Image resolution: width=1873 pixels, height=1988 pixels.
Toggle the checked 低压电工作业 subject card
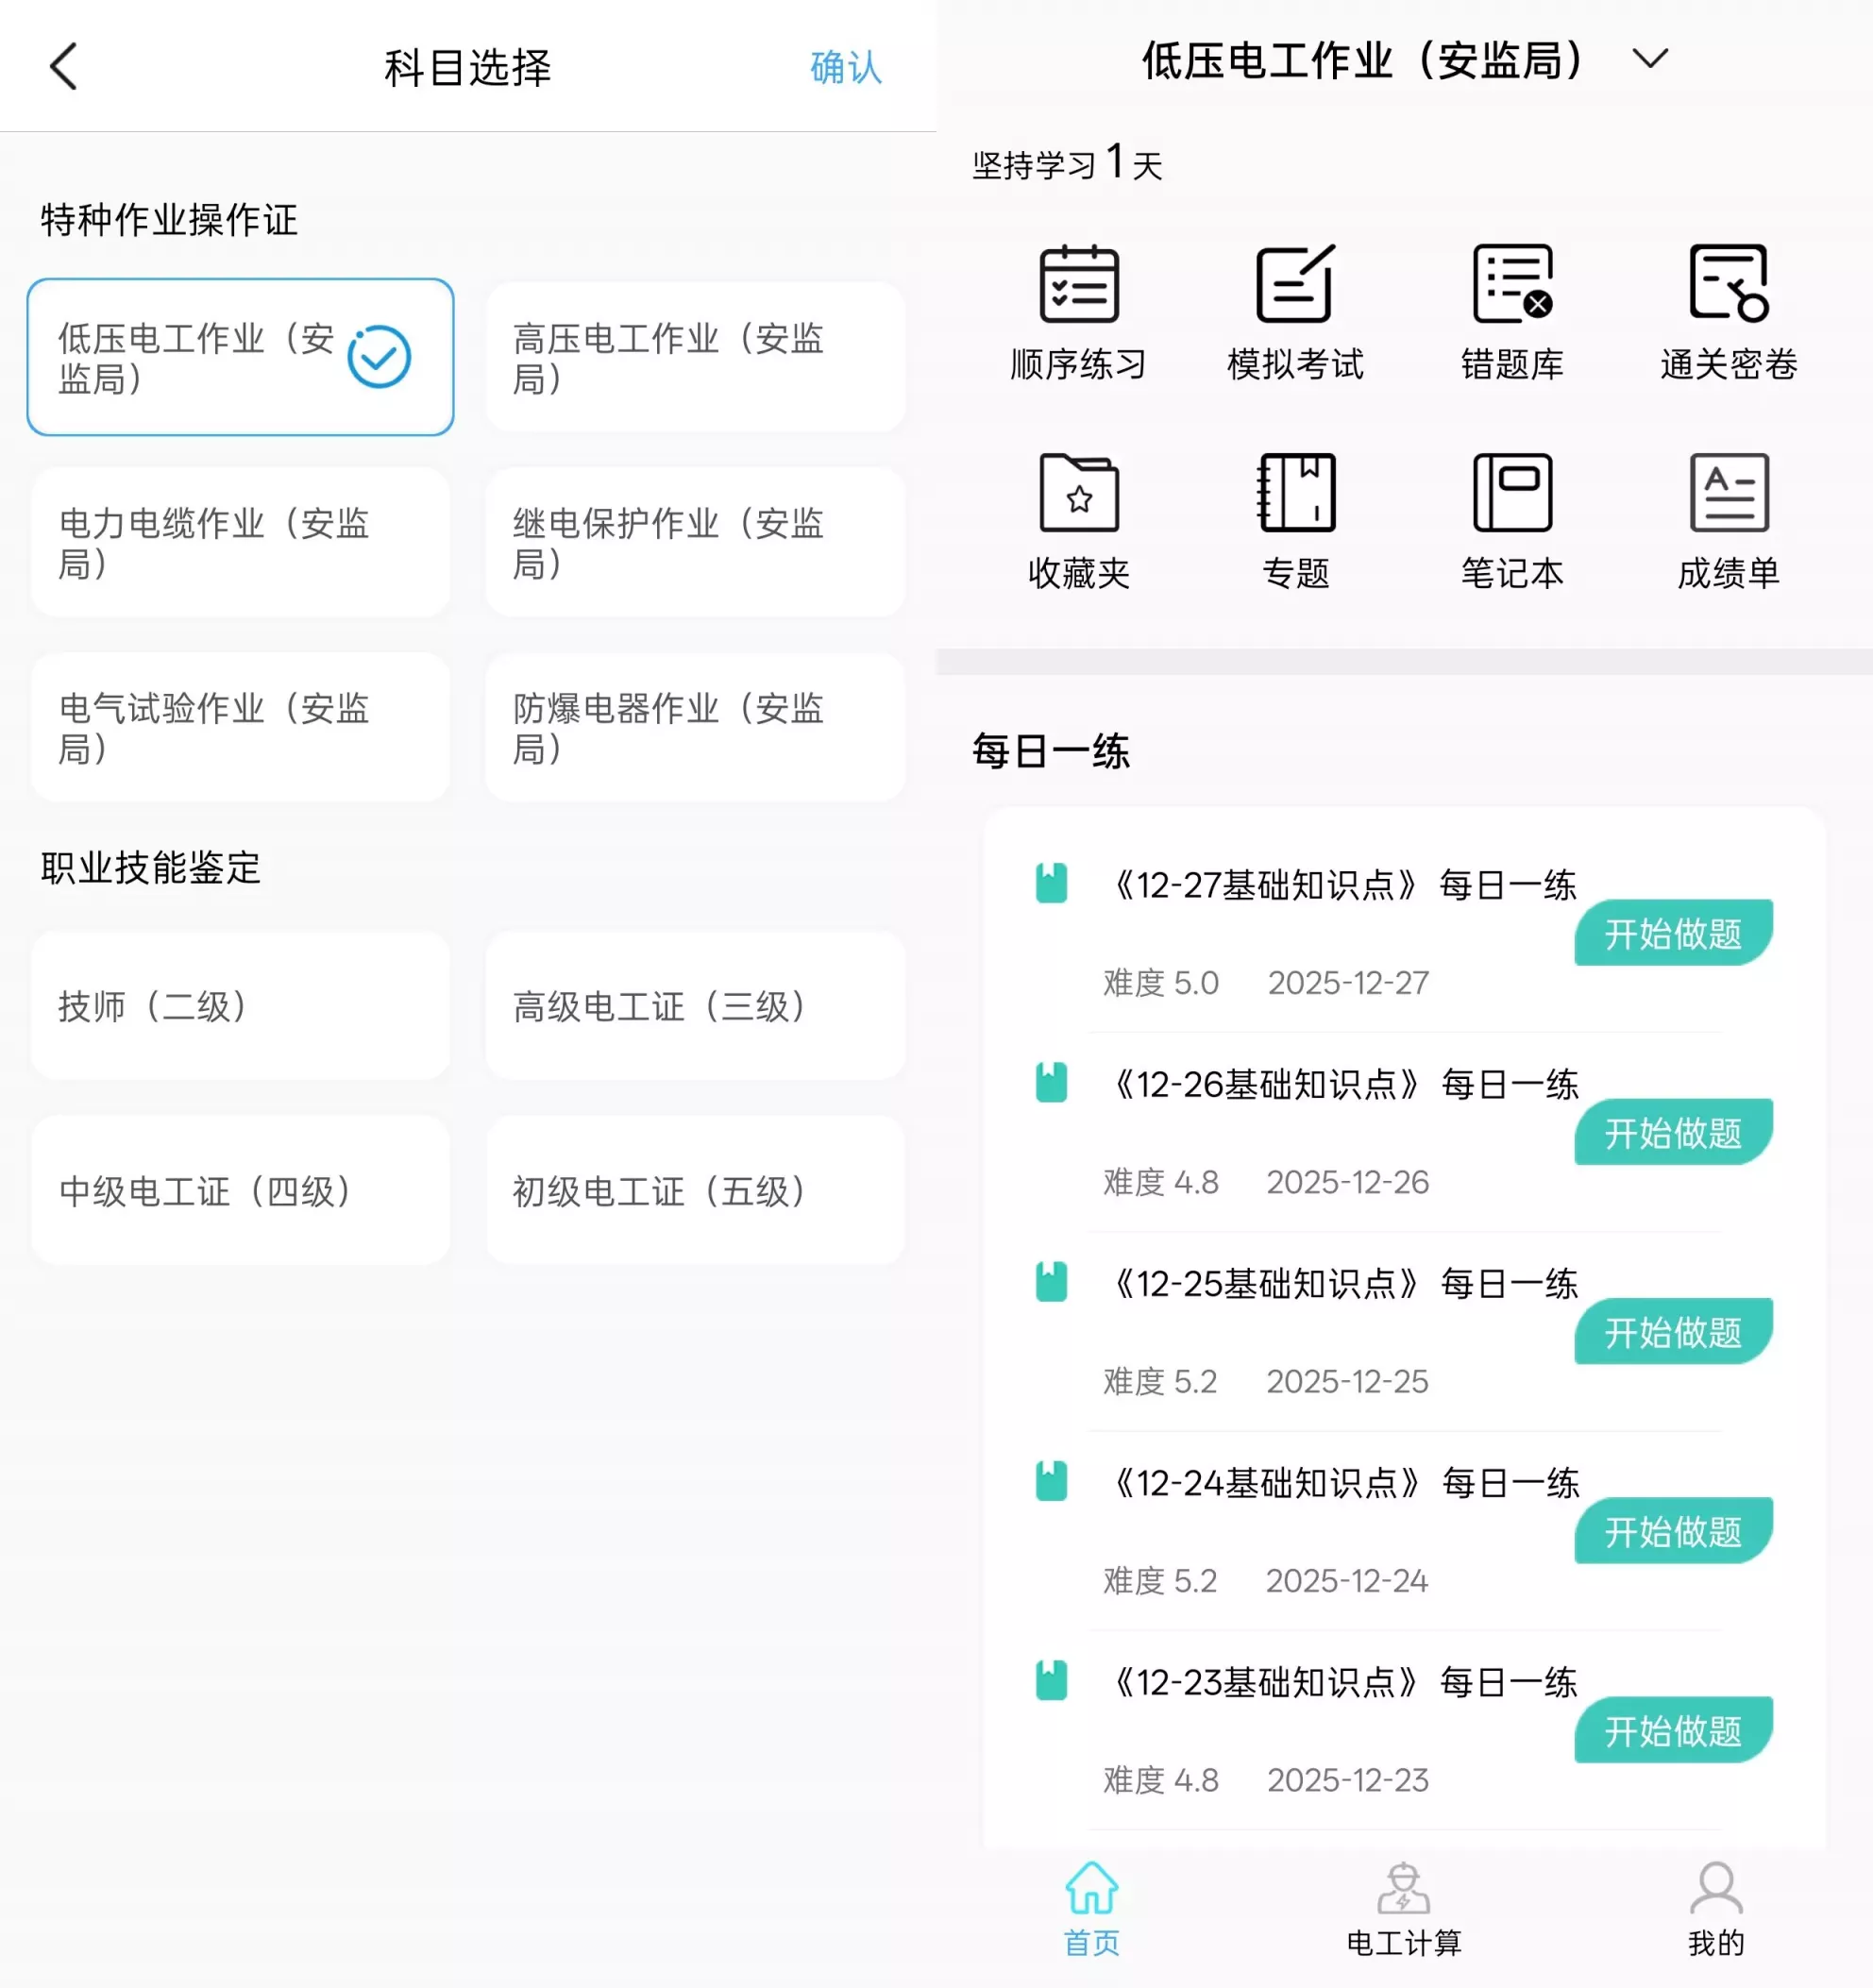point(240,357)
